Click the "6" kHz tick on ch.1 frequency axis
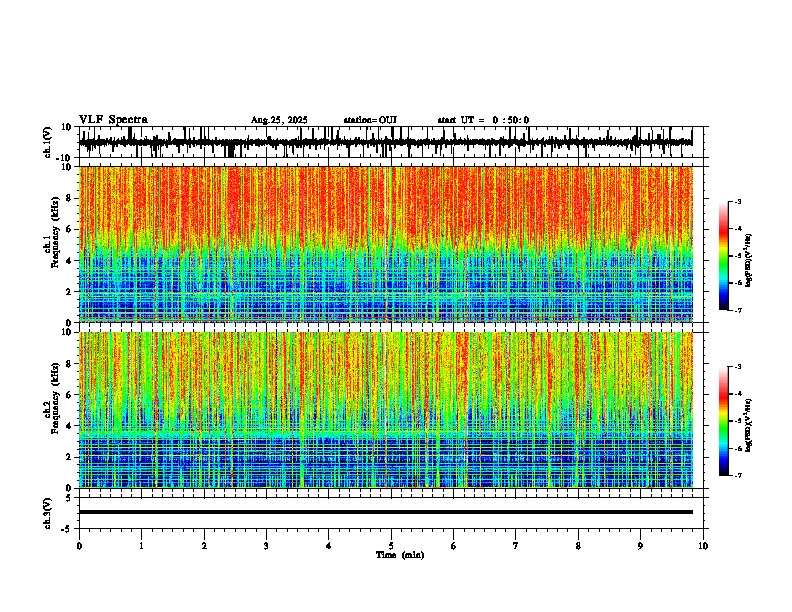Screen dimensions: 792x612 69,229
